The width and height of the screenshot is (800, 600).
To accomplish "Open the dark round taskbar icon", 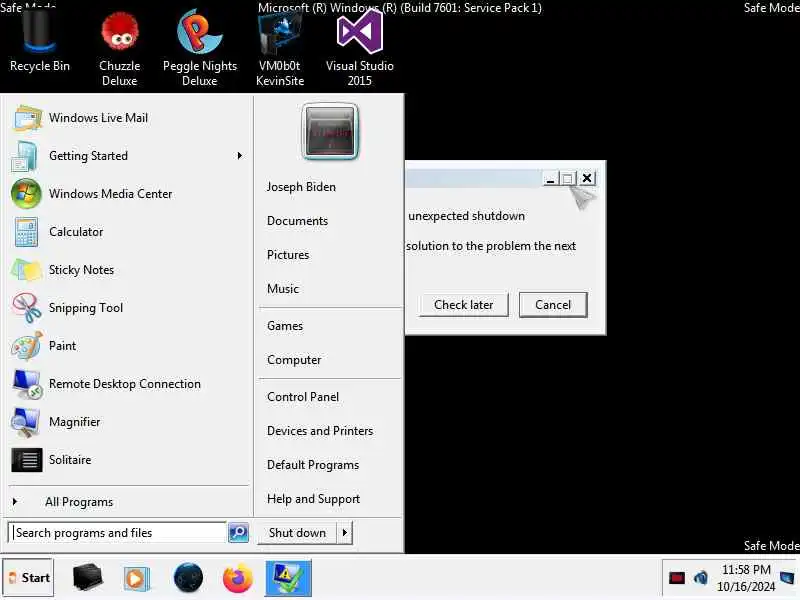I will tap(188, 578).
